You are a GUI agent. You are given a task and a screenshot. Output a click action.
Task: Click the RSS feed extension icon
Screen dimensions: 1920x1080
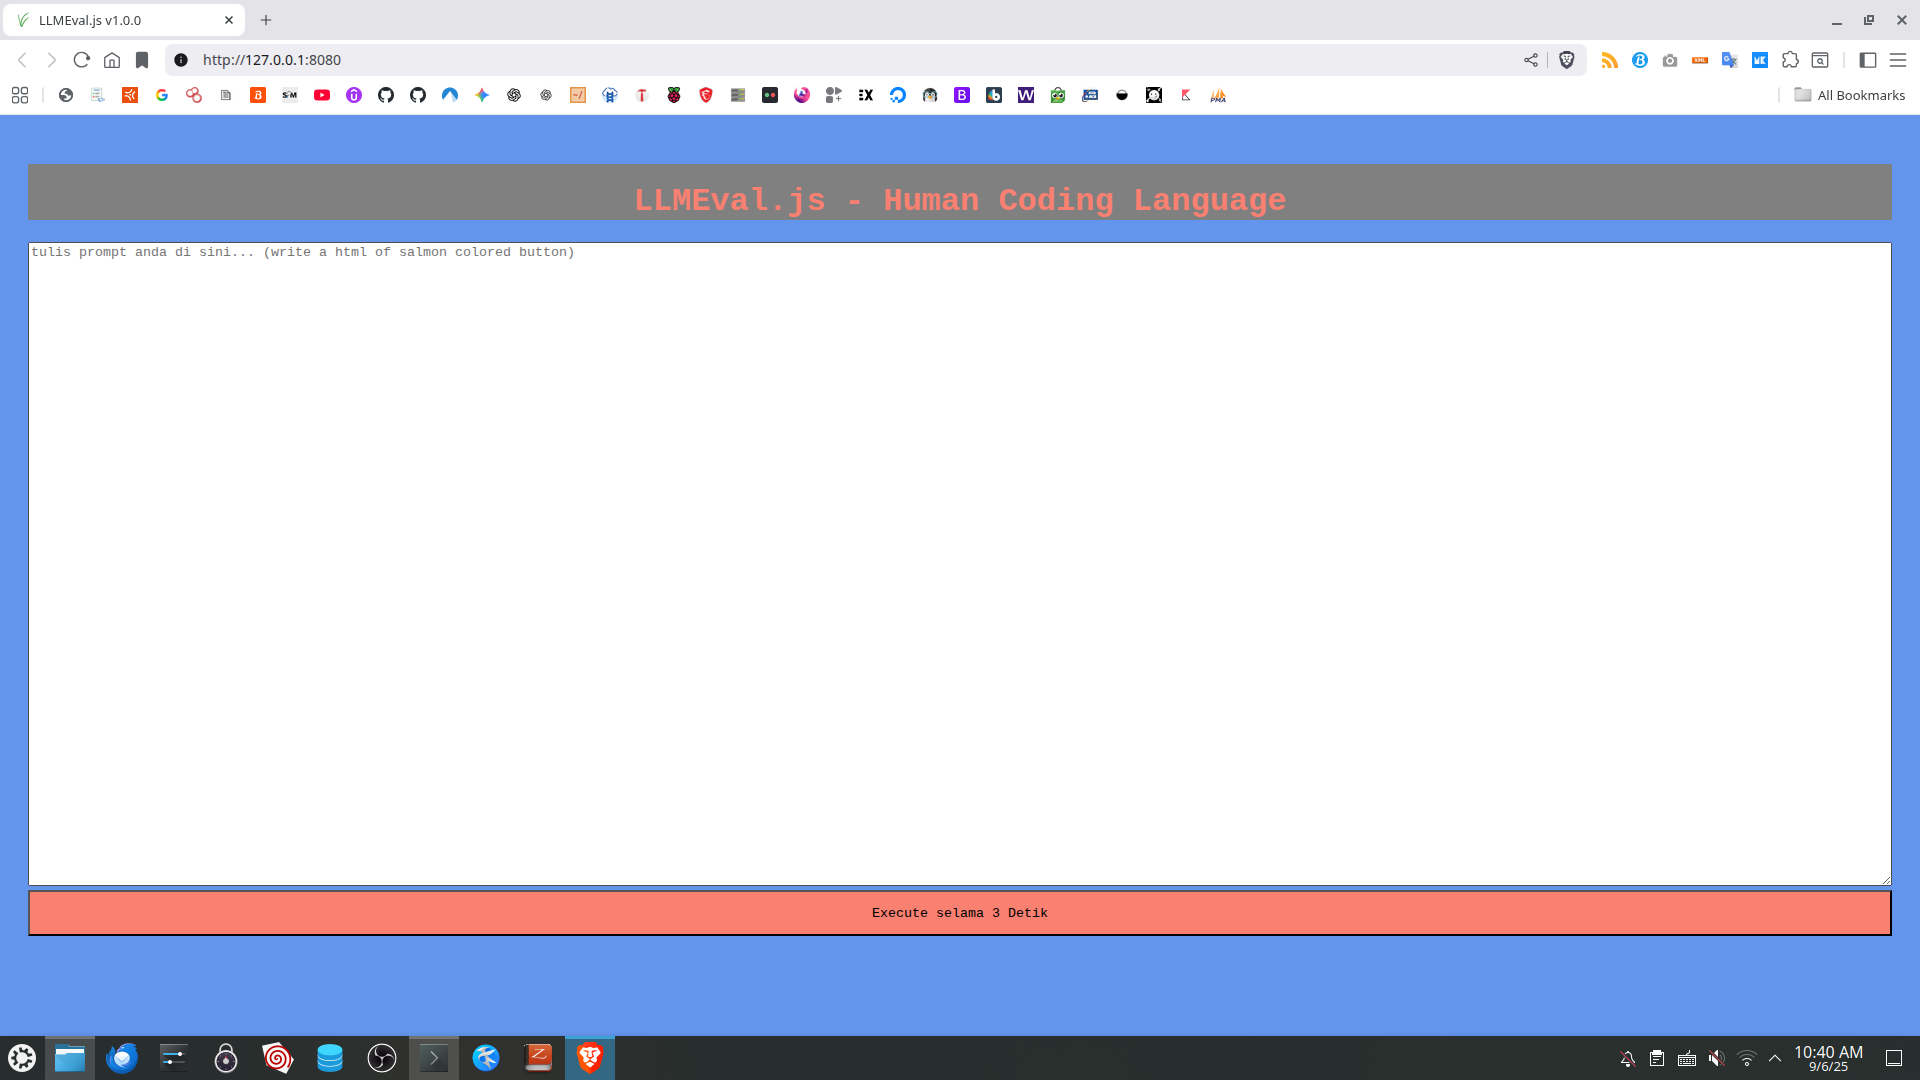pyautogui.click(x=1609, y=60)
